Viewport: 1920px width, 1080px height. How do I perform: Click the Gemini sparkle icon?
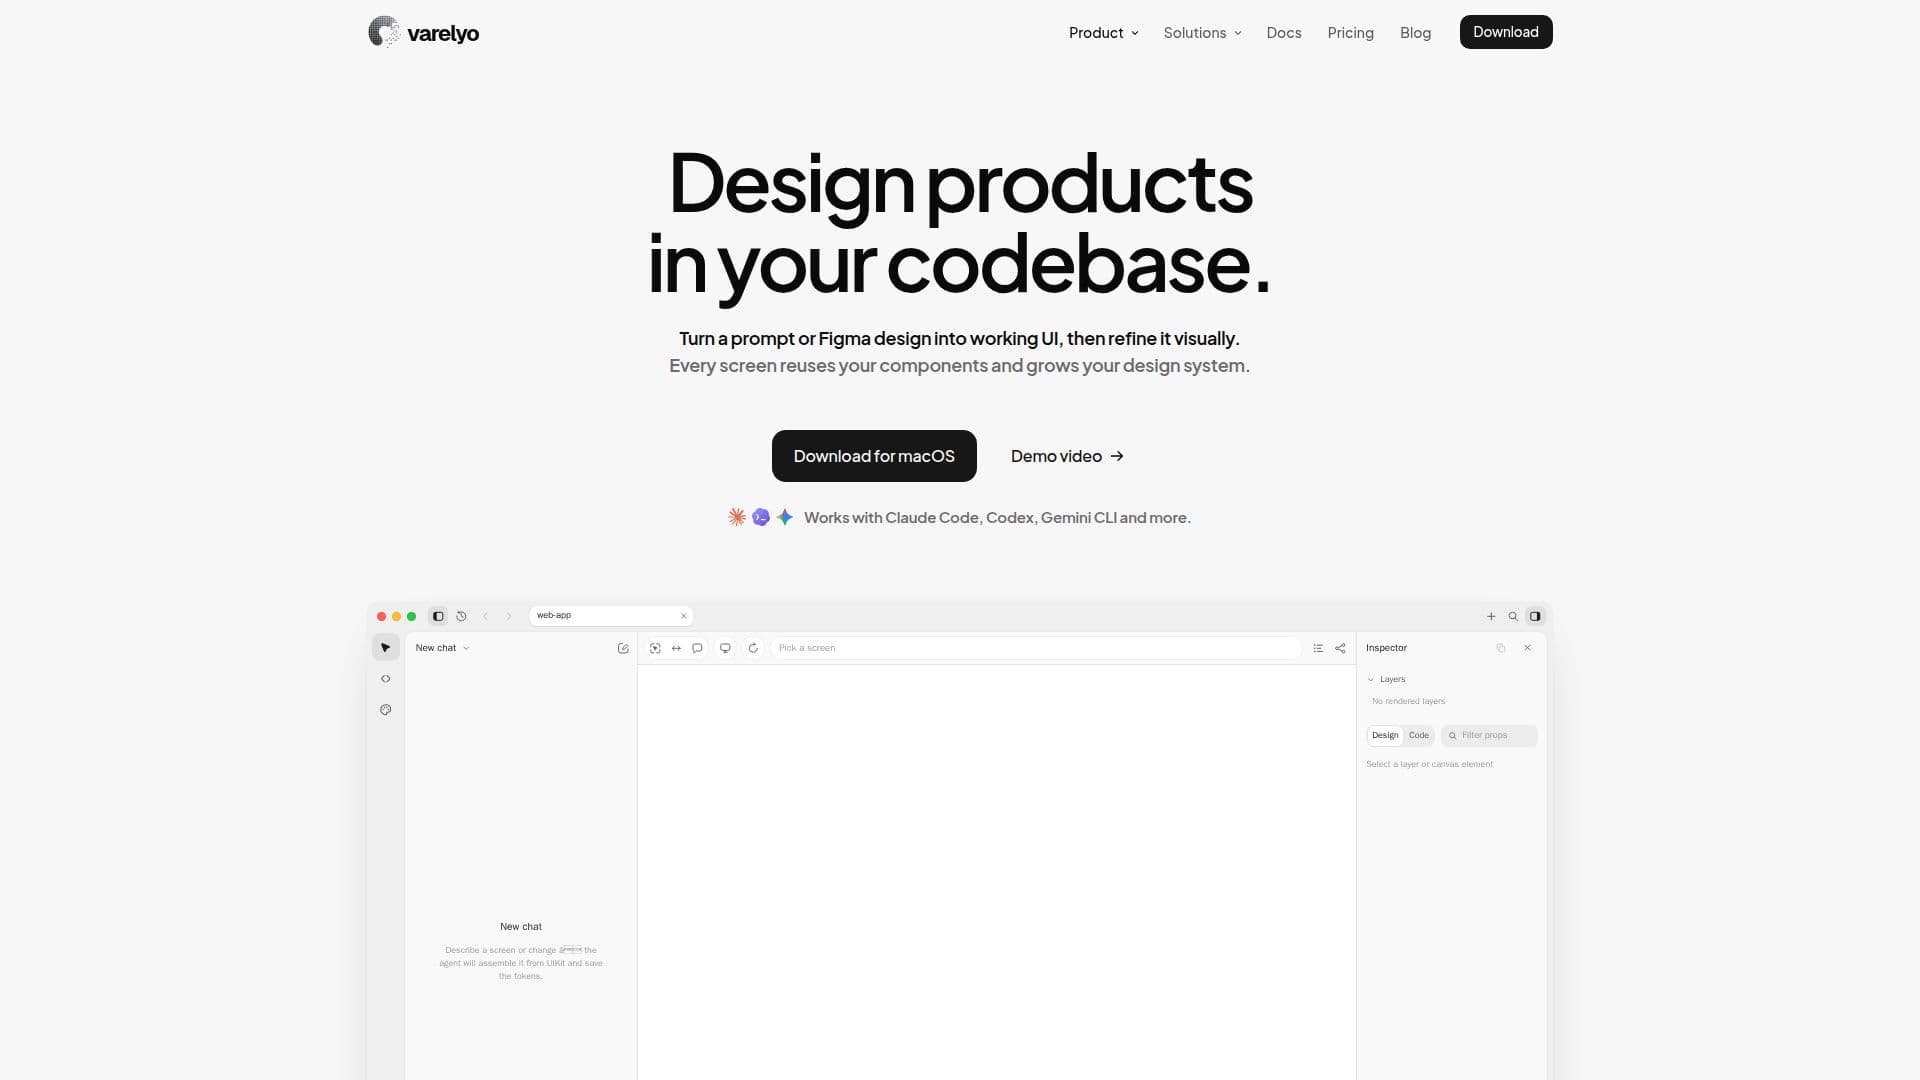[785, 517]
